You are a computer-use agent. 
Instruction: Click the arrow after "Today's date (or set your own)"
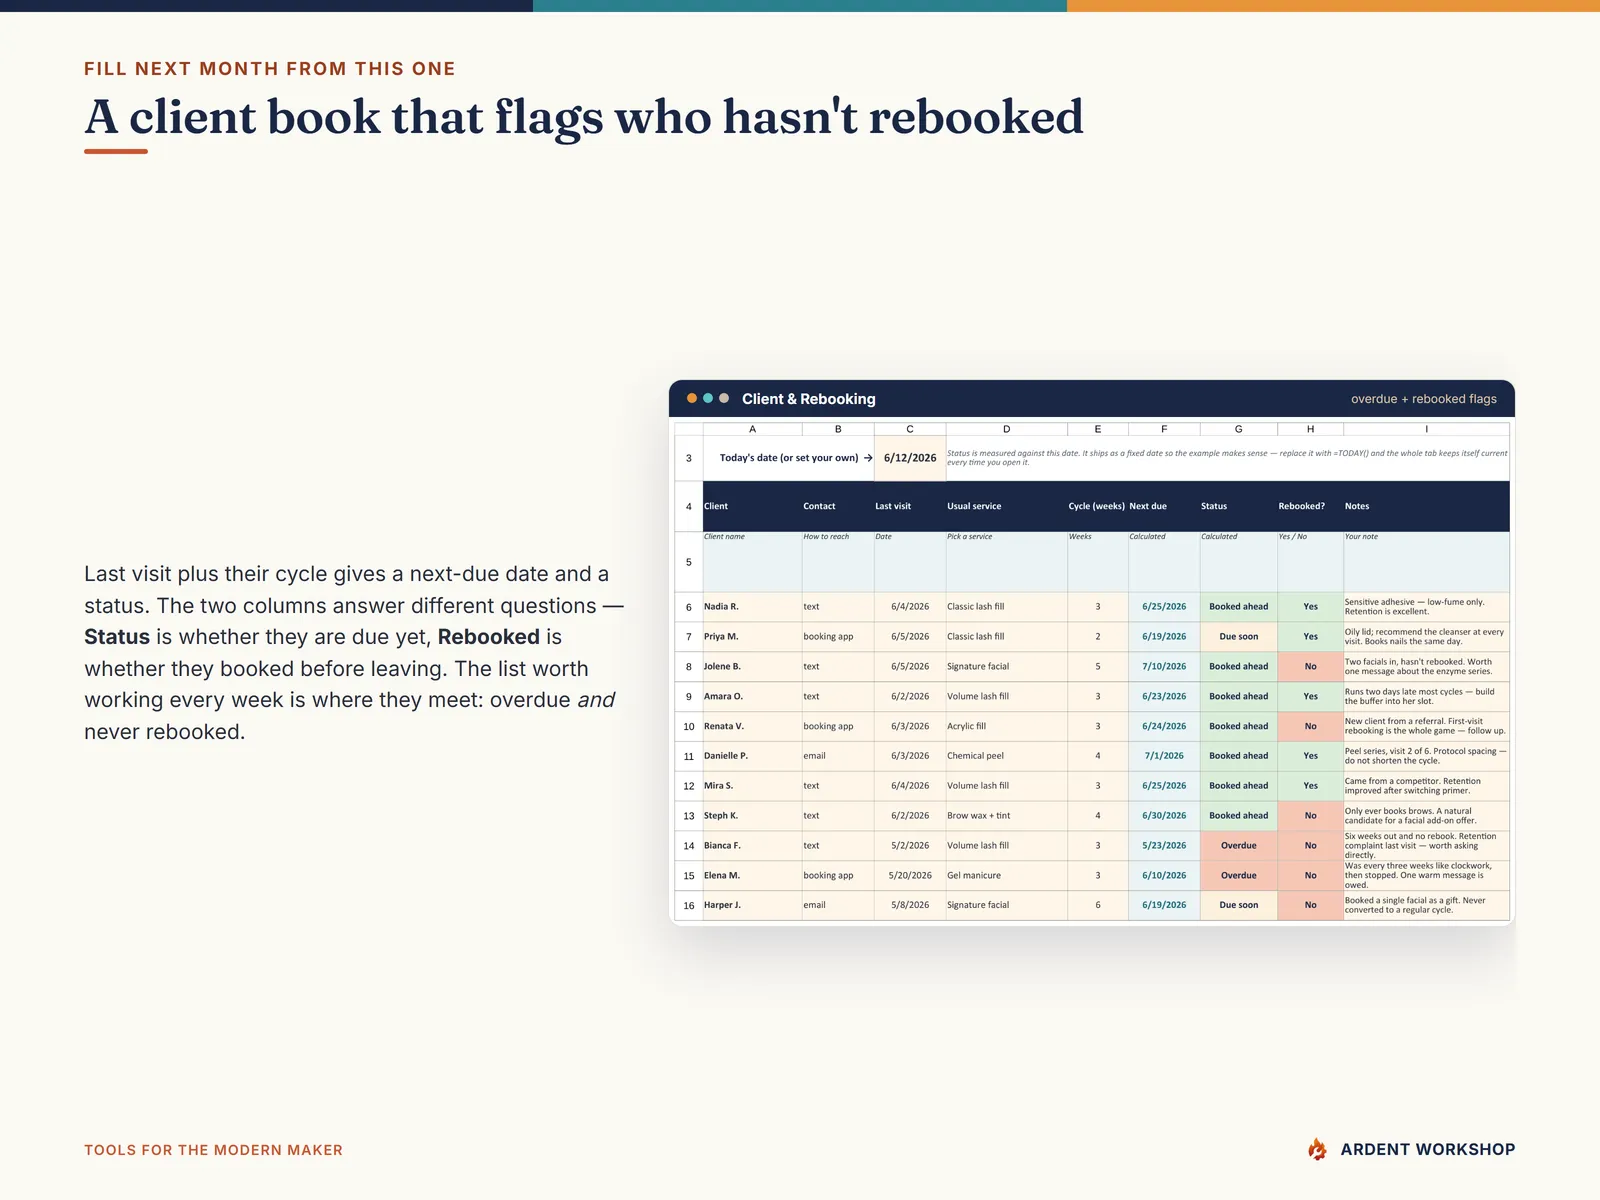[868, 458]
